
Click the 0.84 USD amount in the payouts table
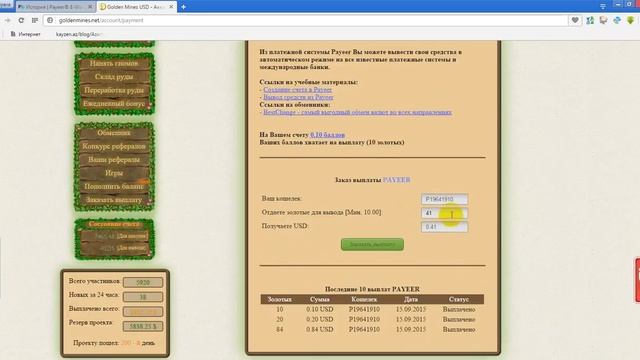pyautogui.click(x=320, y=329)
